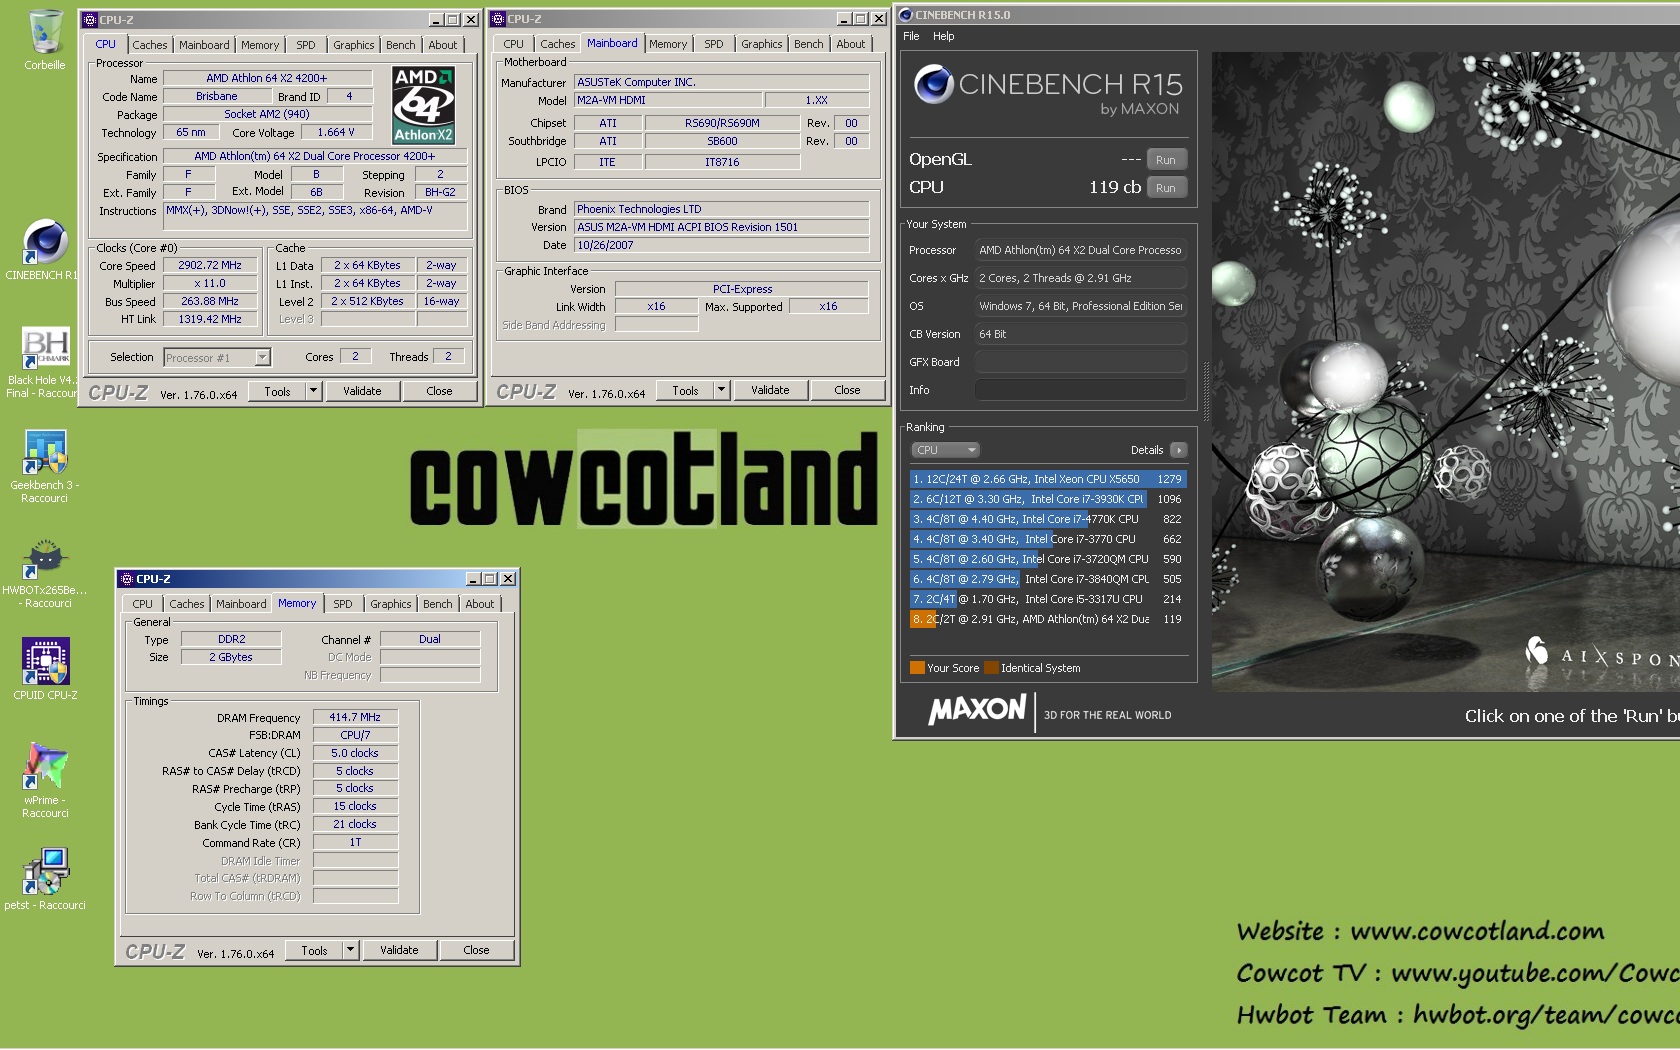1680x1050 pixels.
Task: Click Validate in Memory window
Action: pos(399,950)
